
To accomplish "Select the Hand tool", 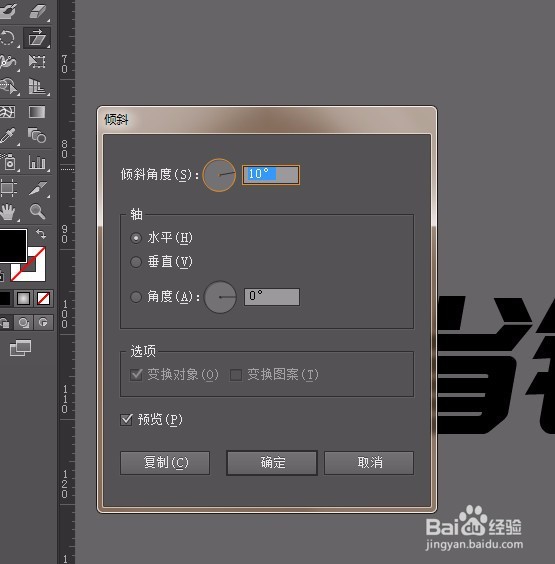I will 8,212.
